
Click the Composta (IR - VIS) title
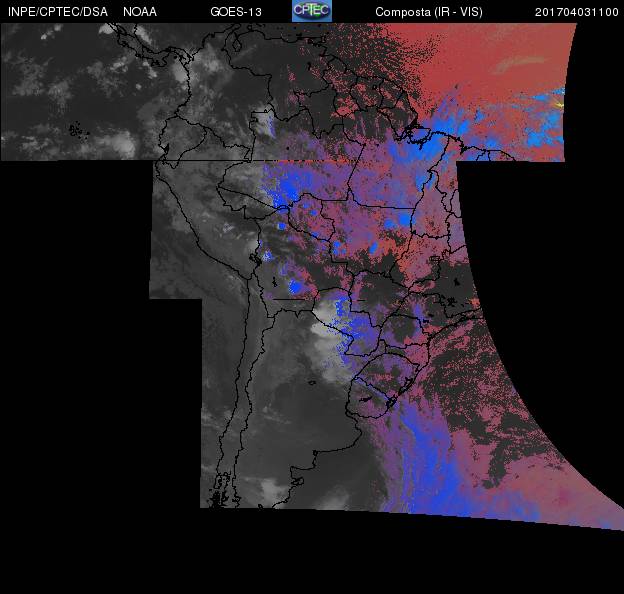click(429, 12)
